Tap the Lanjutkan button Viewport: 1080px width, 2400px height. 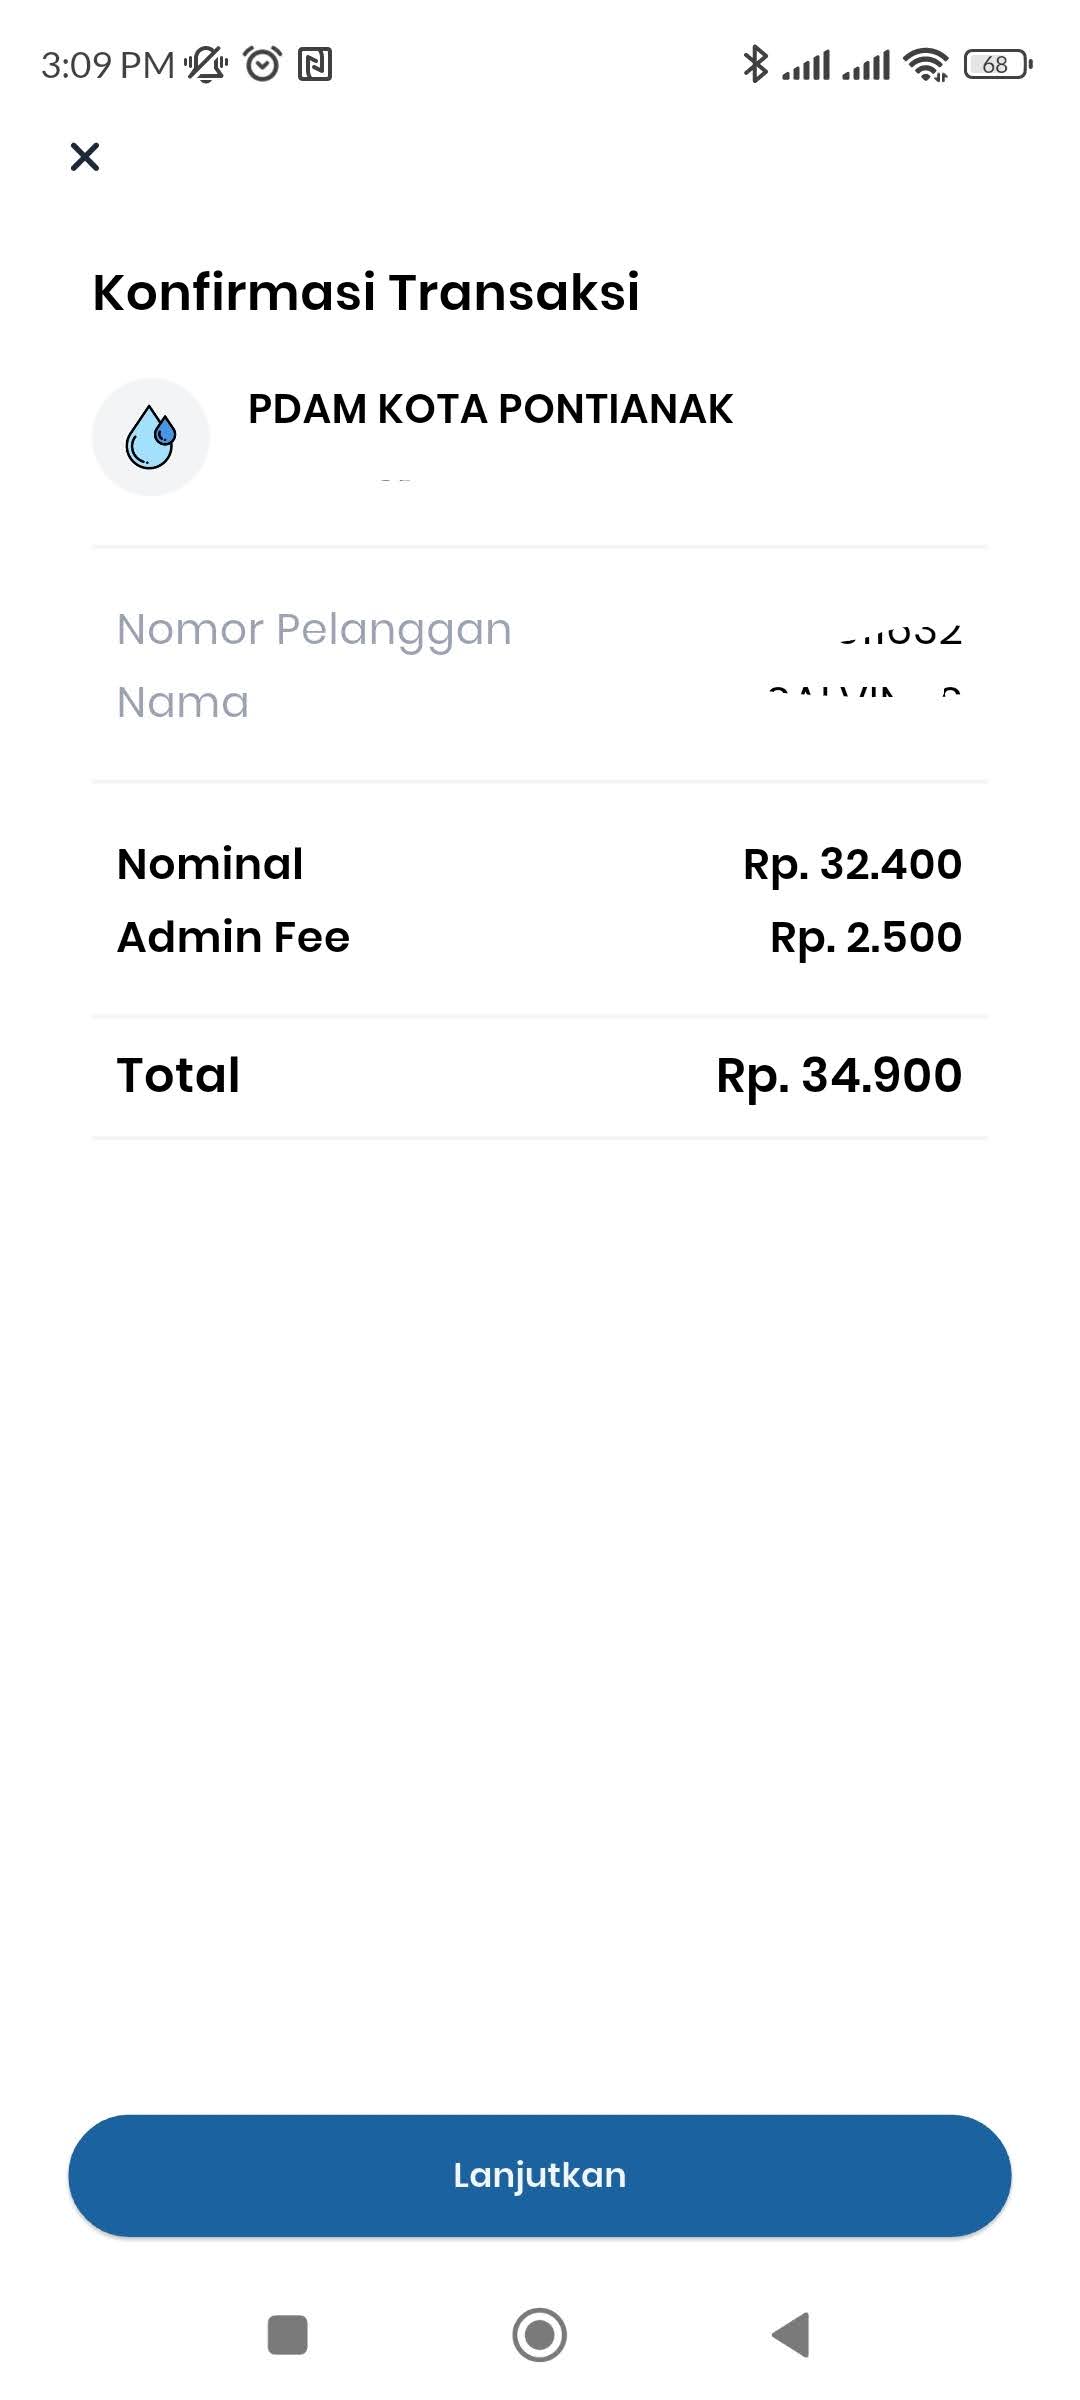point(540,2175)
